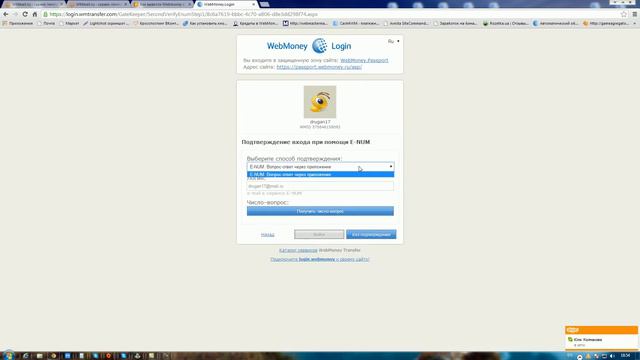The width and height of the screenshot is (640, 360).
Task: Open the Rozetka.ua bookmark
Action: point(506,23)
